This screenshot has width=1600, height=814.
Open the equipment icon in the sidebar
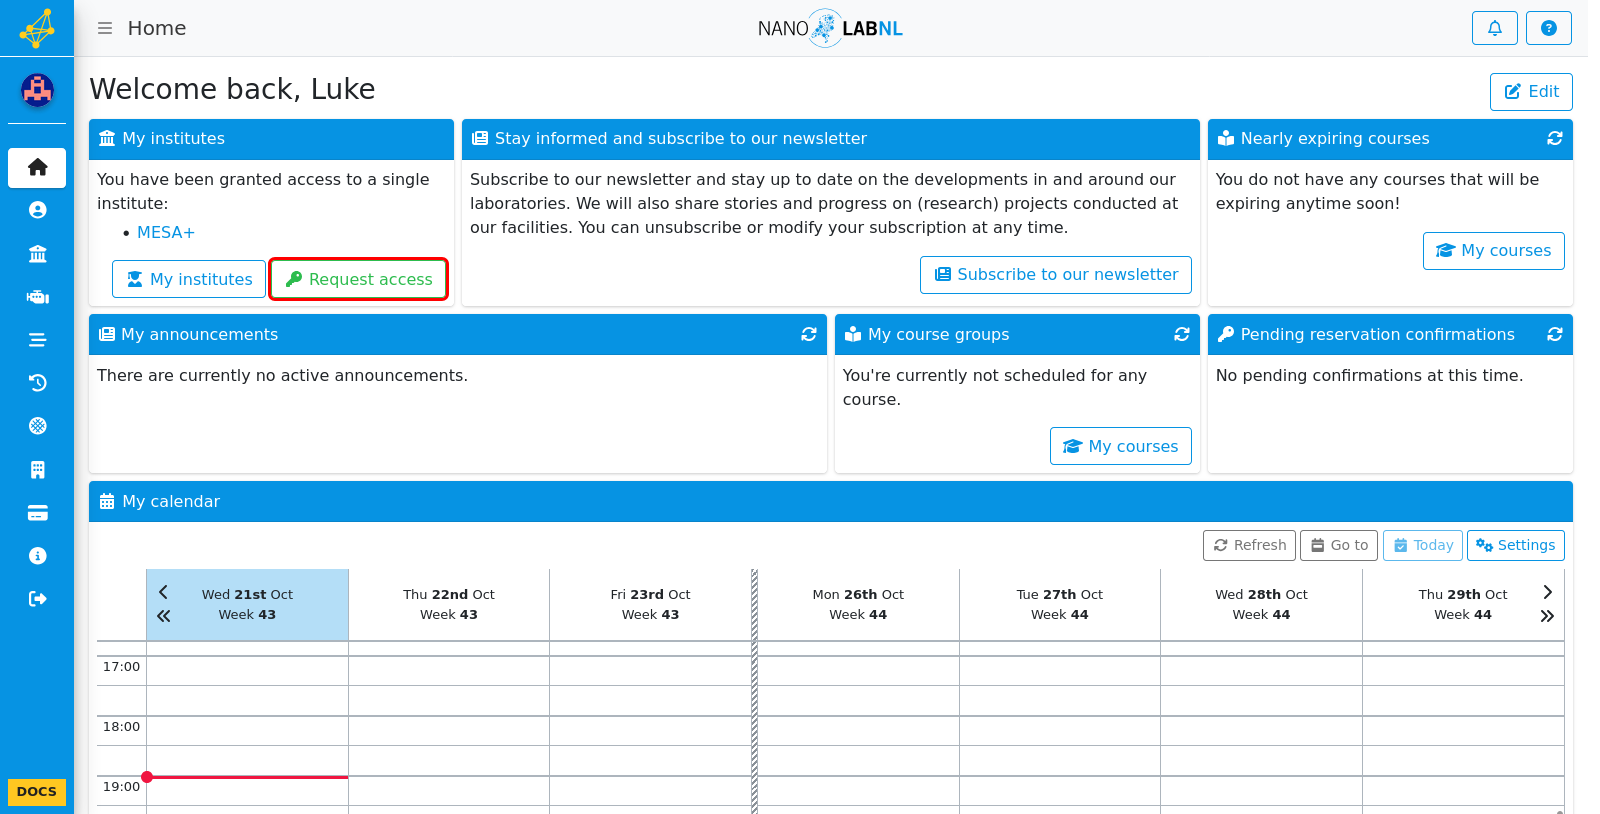(37, 297)
